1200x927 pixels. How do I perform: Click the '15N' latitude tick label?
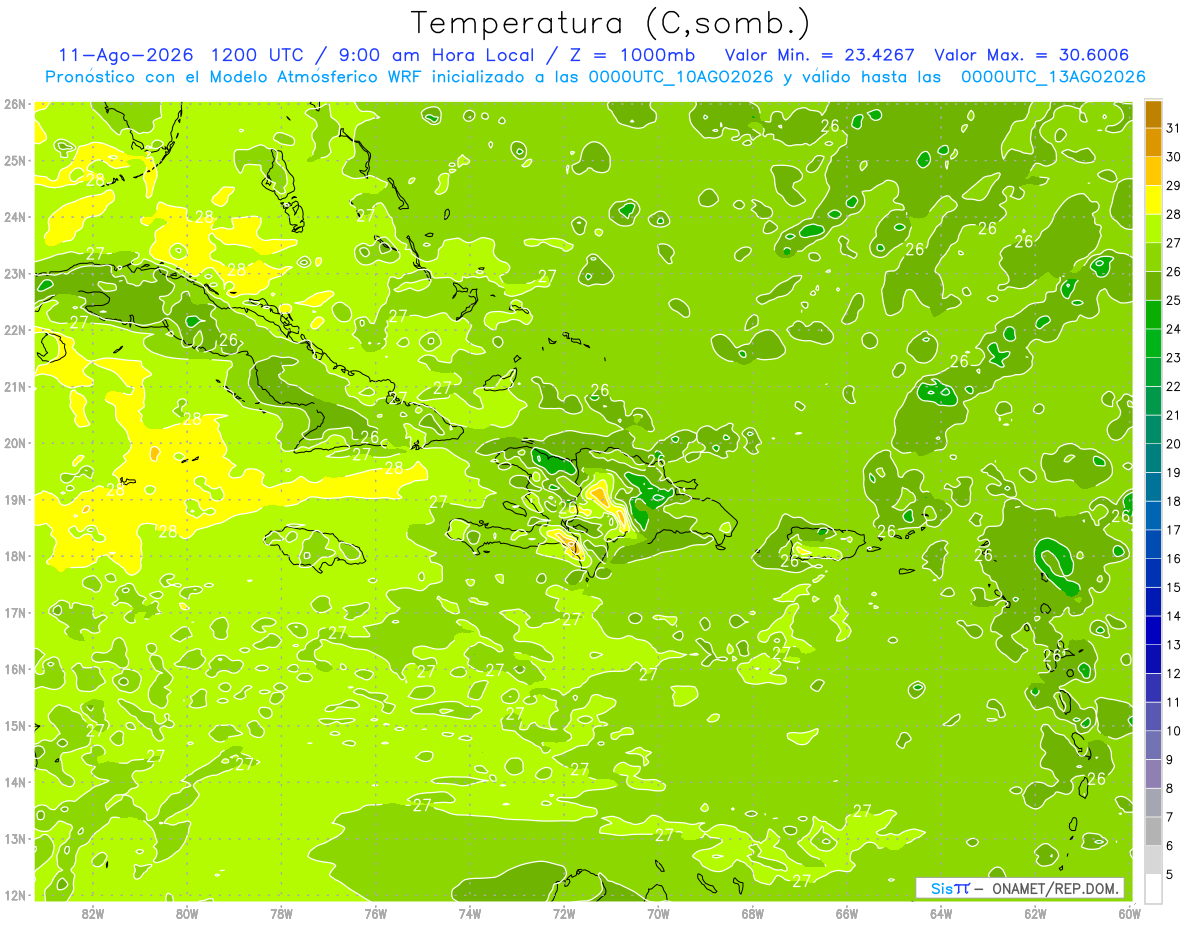[15, 726]
